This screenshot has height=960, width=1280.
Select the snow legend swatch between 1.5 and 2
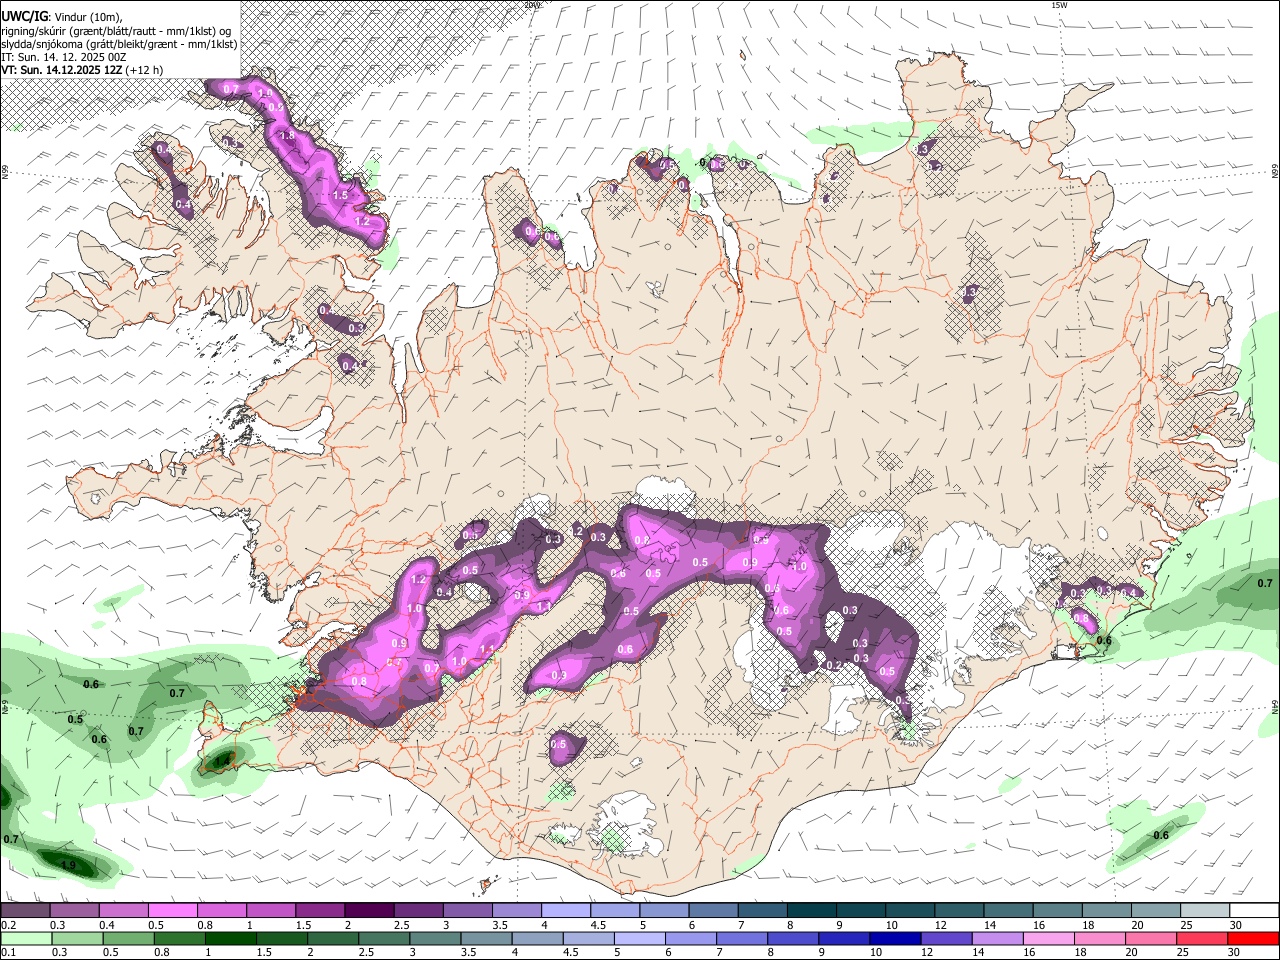319,911
